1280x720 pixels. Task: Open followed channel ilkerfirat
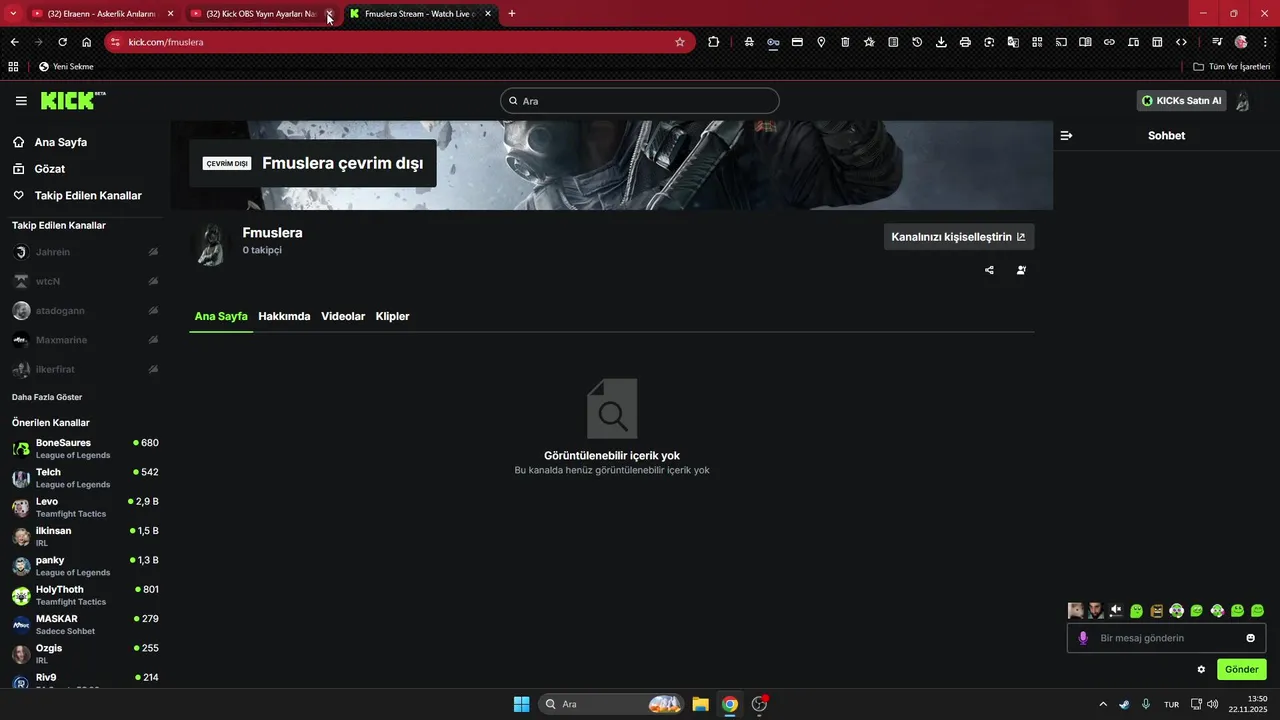[85, 369]
